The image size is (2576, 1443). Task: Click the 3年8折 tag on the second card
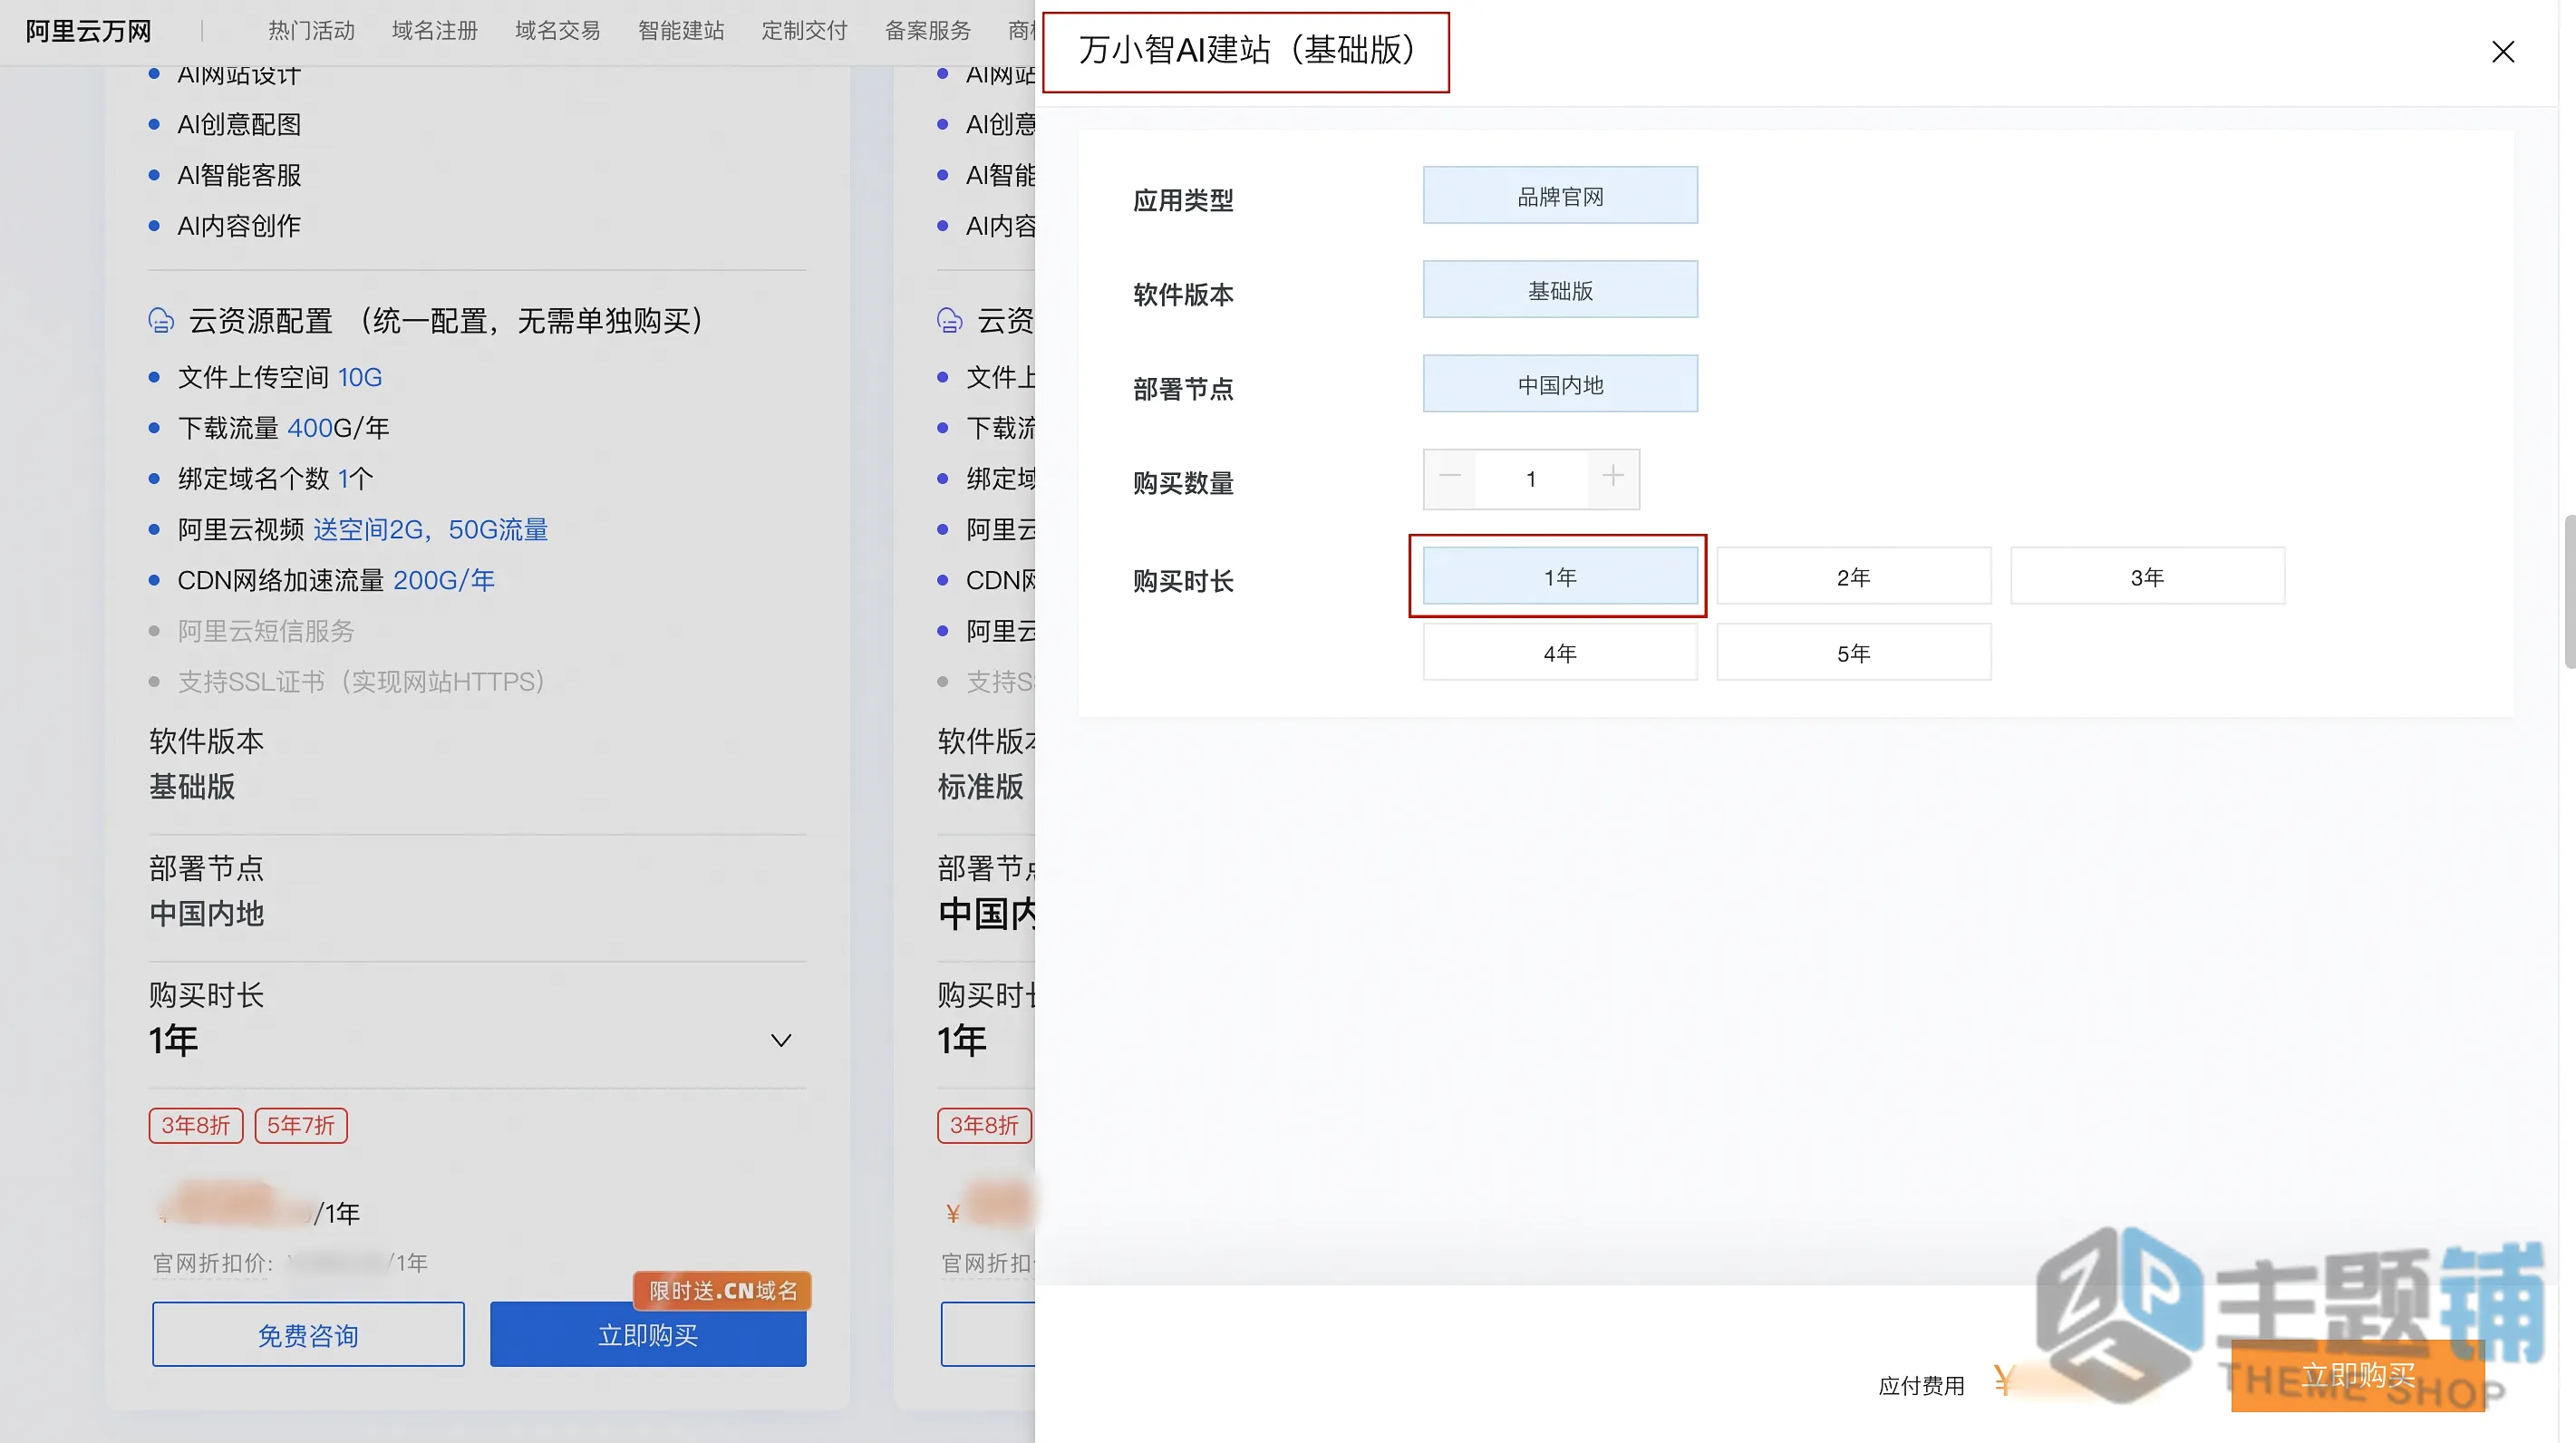[984, 1126]
